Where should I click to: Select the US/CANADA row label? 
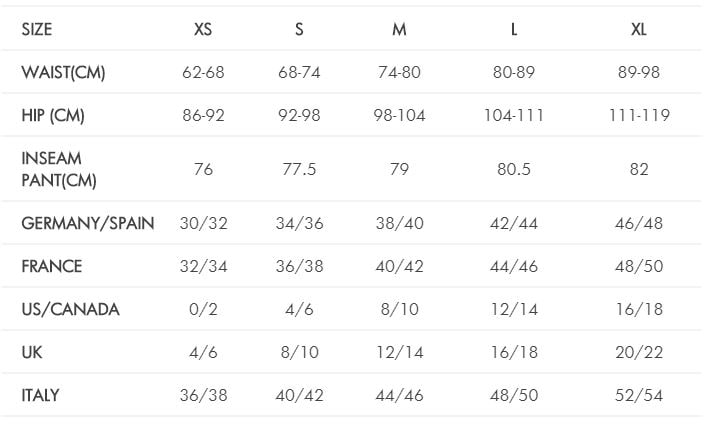(x=71, y=309)
